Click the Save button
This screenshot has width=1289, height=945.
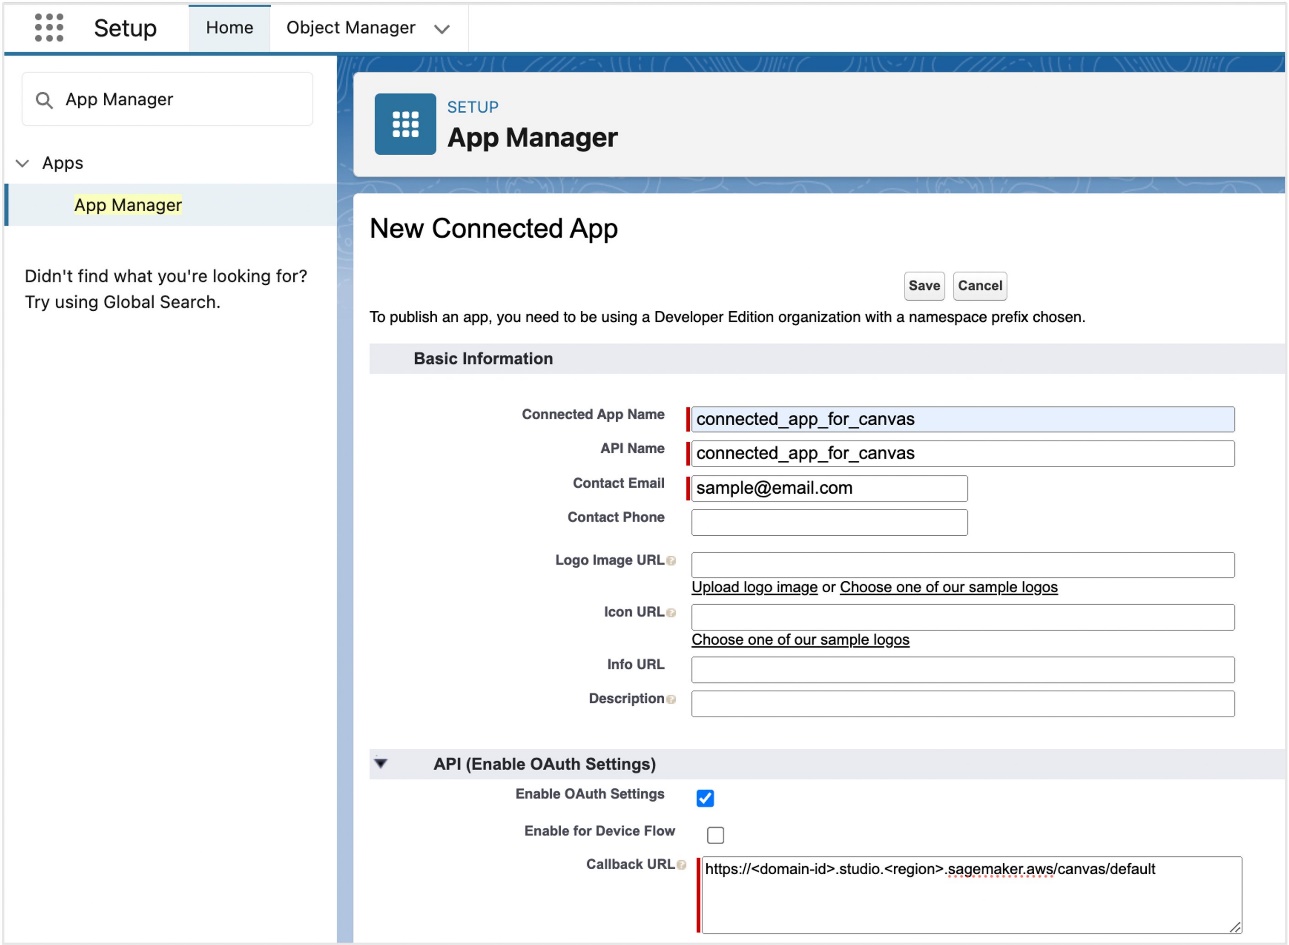(x=924, y=286)
